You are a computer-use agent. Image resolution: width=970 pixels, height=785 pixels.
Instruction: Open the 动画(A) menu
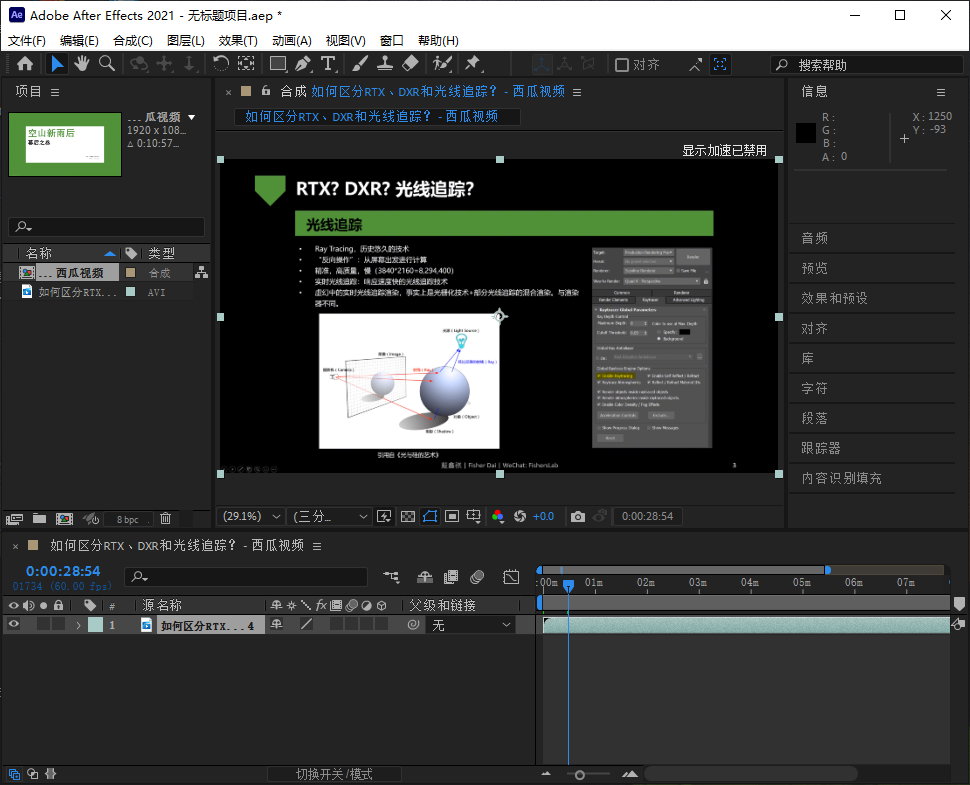tap(291, 41)
